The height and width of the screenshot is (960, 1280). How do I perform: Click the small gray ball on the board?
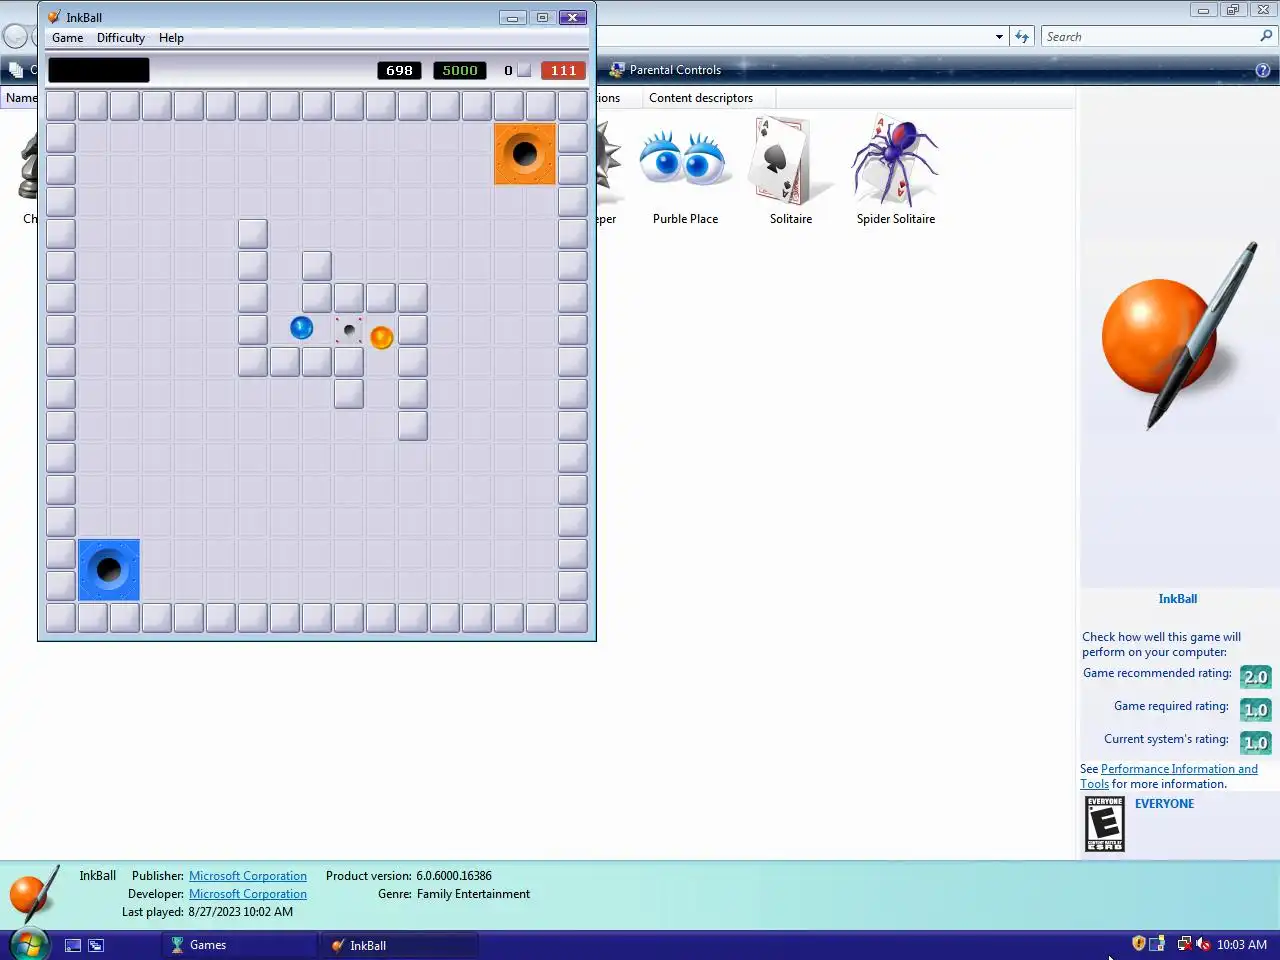349,330
